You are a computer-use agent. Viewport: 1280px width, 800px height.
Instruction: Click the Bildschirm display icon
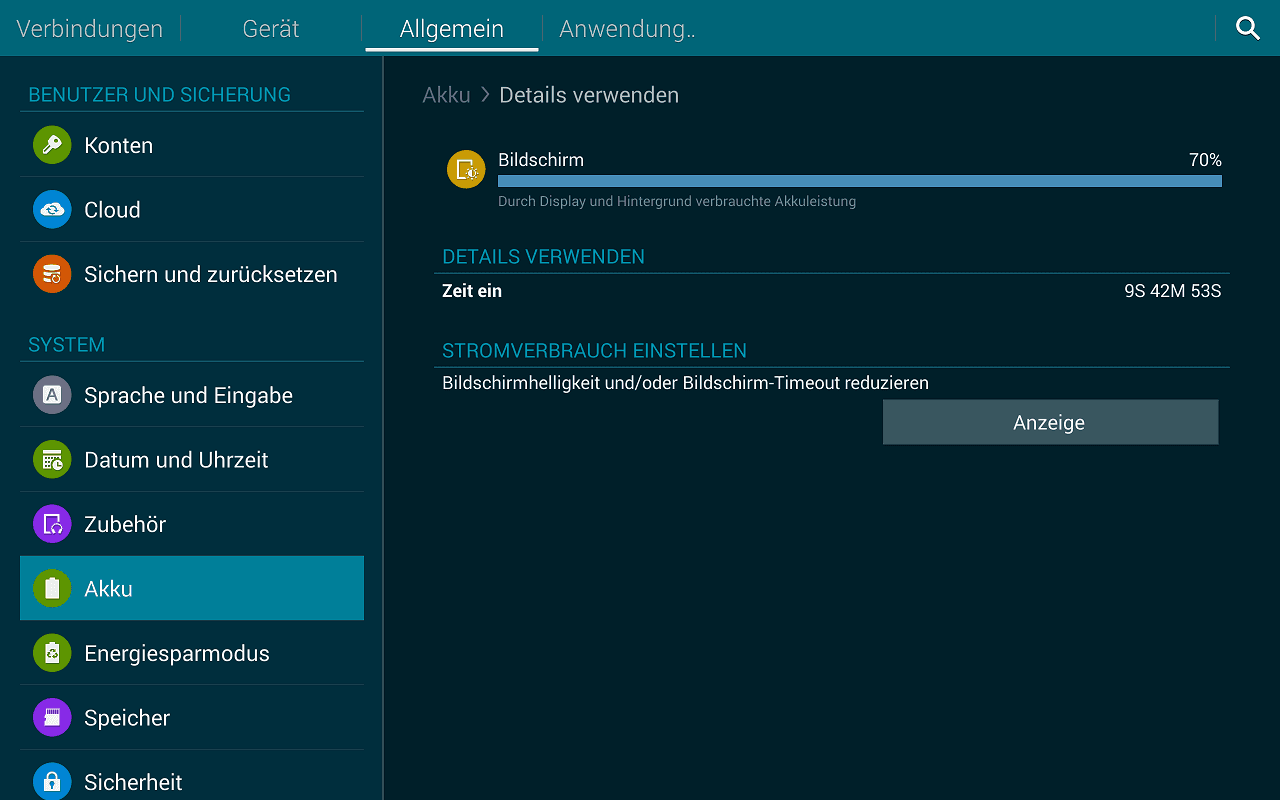(466, 170)
